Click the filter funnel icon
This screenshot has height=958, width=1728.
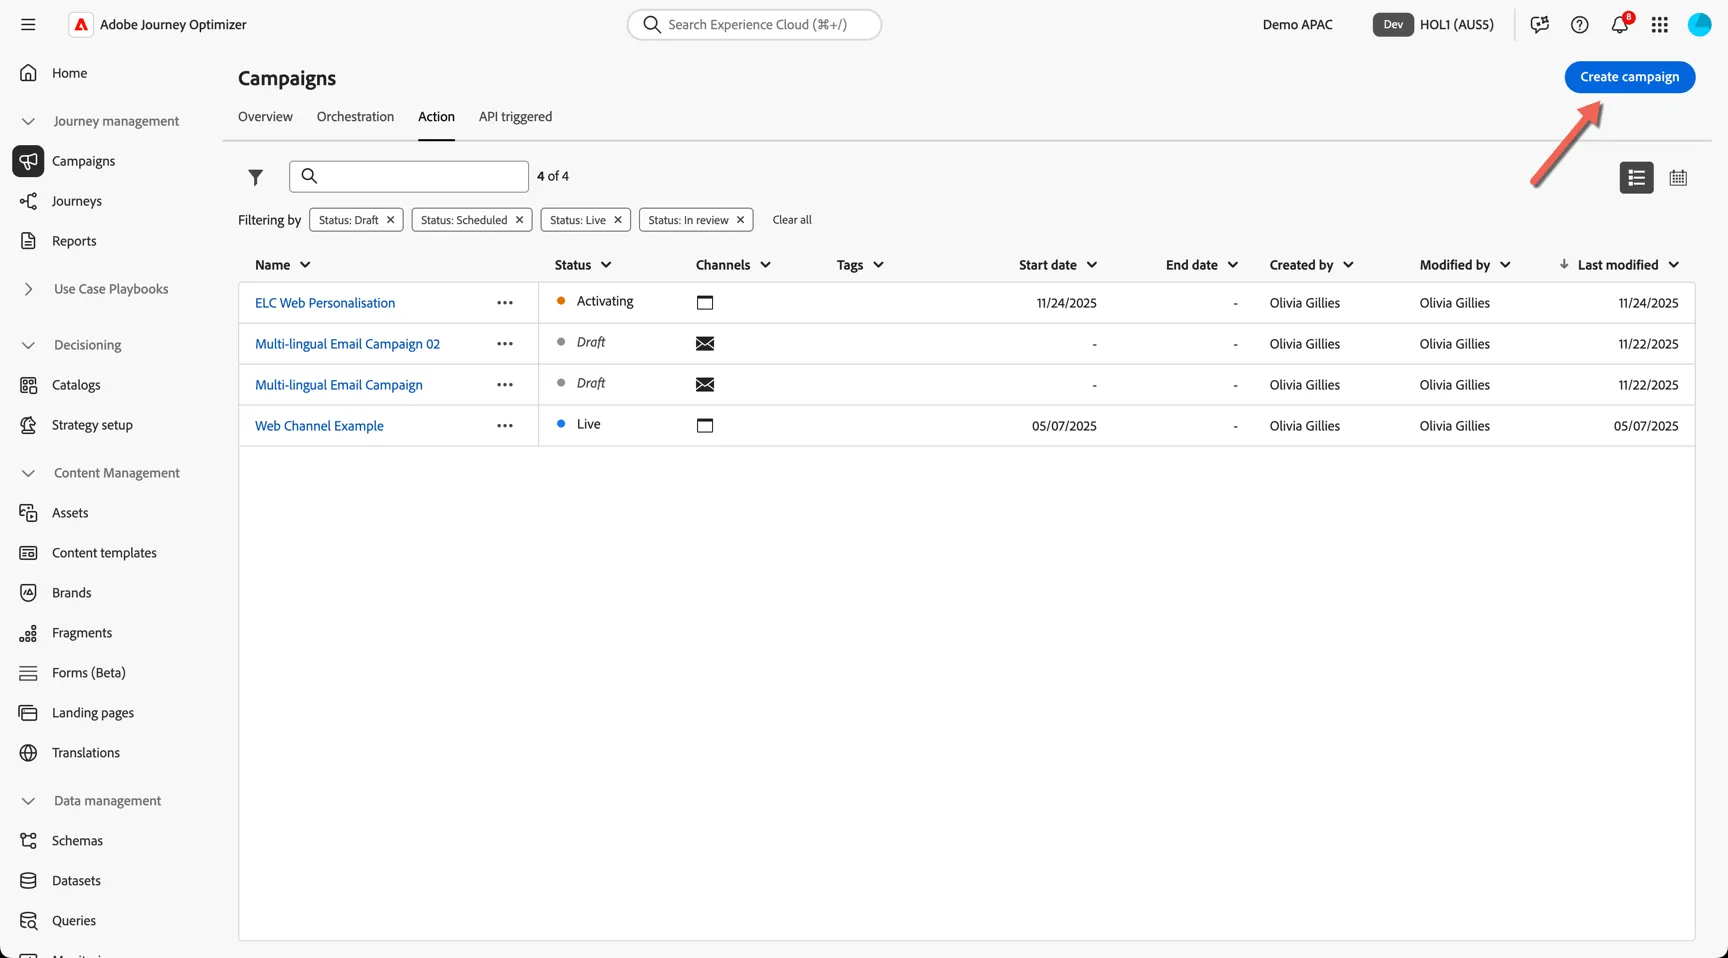tap(256, 177)
